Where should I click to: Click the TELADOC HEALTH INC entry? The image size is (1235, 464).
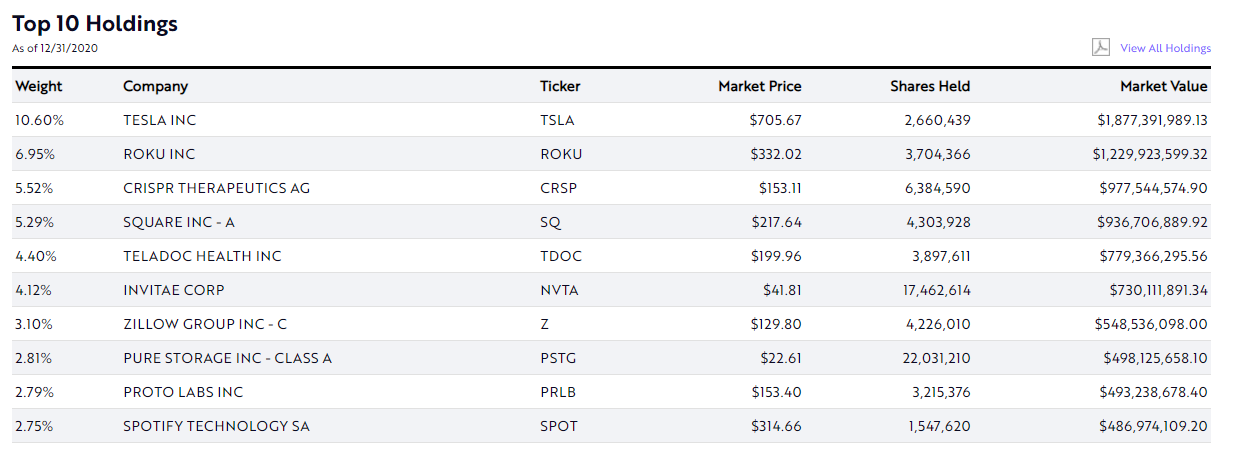pos(202,256)
